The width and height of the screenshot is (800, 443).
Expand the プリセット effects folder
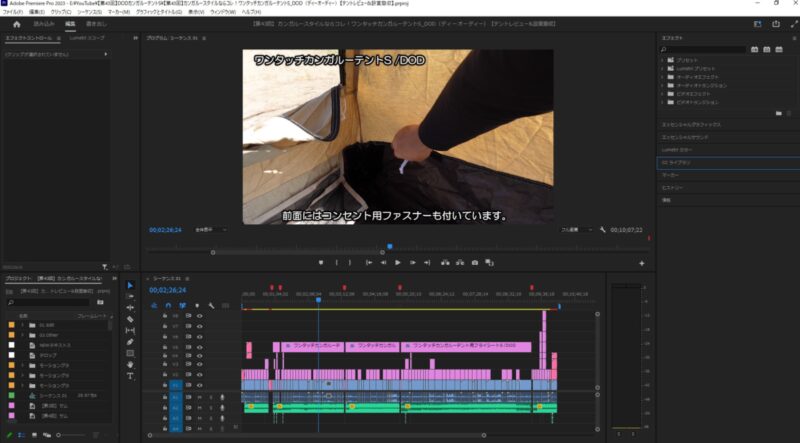pos(662,60)
